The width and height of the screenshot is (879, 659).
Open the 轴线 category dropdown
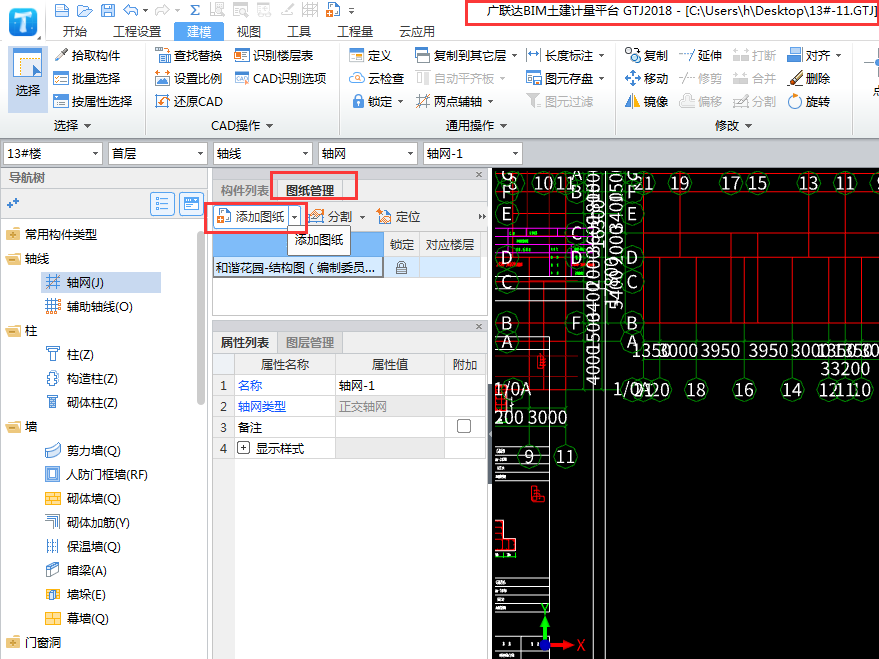point(305,154)
